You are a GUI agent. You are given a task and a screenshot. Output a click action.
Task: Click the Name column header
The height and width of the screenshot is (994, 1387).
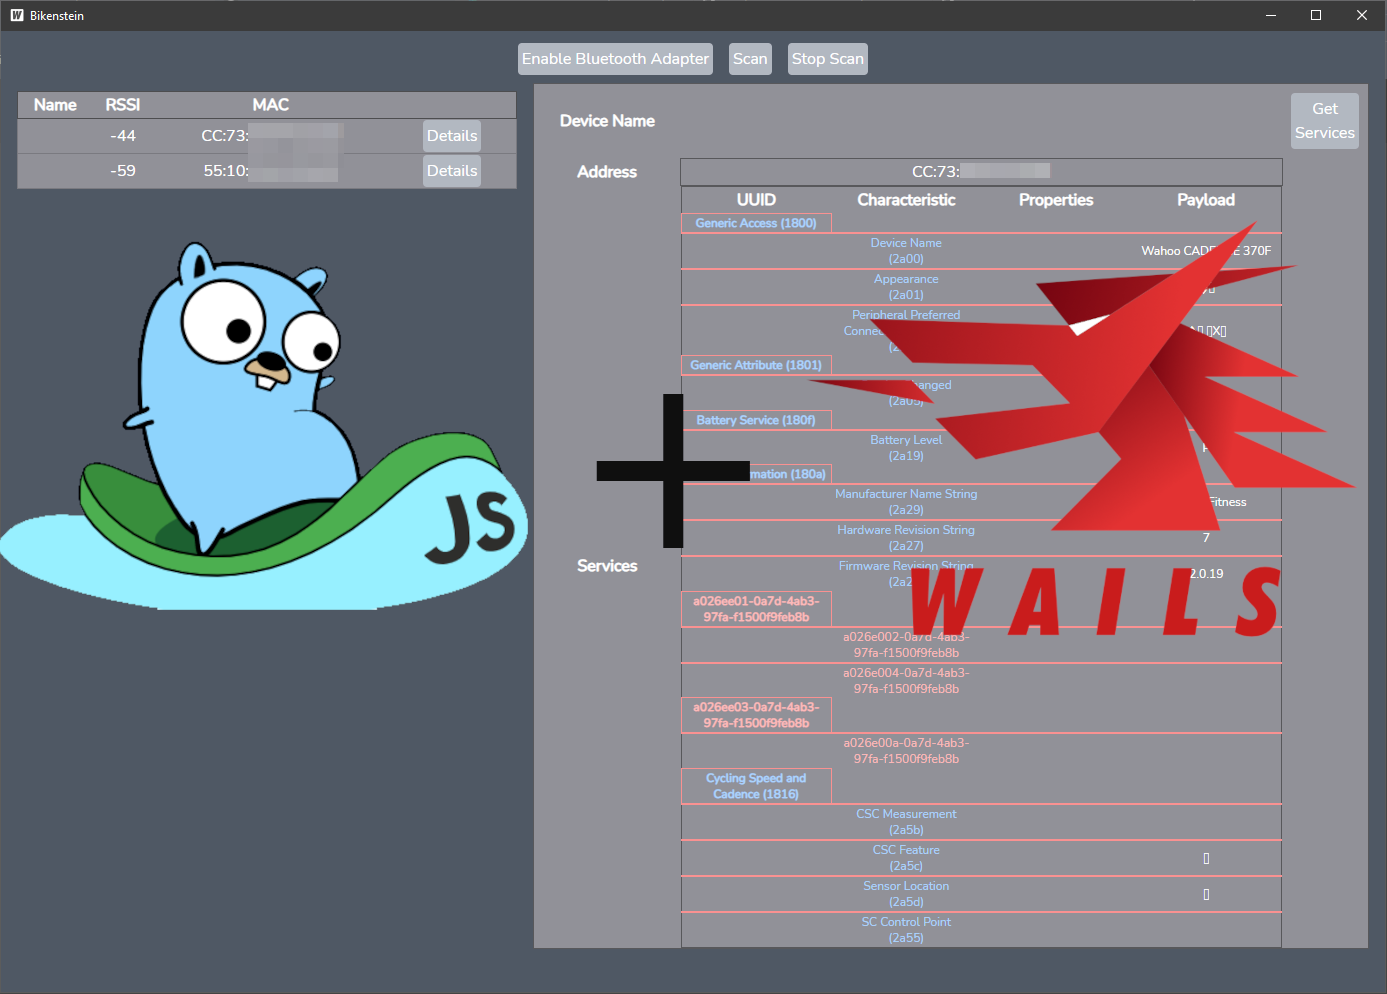coord(55,105)
